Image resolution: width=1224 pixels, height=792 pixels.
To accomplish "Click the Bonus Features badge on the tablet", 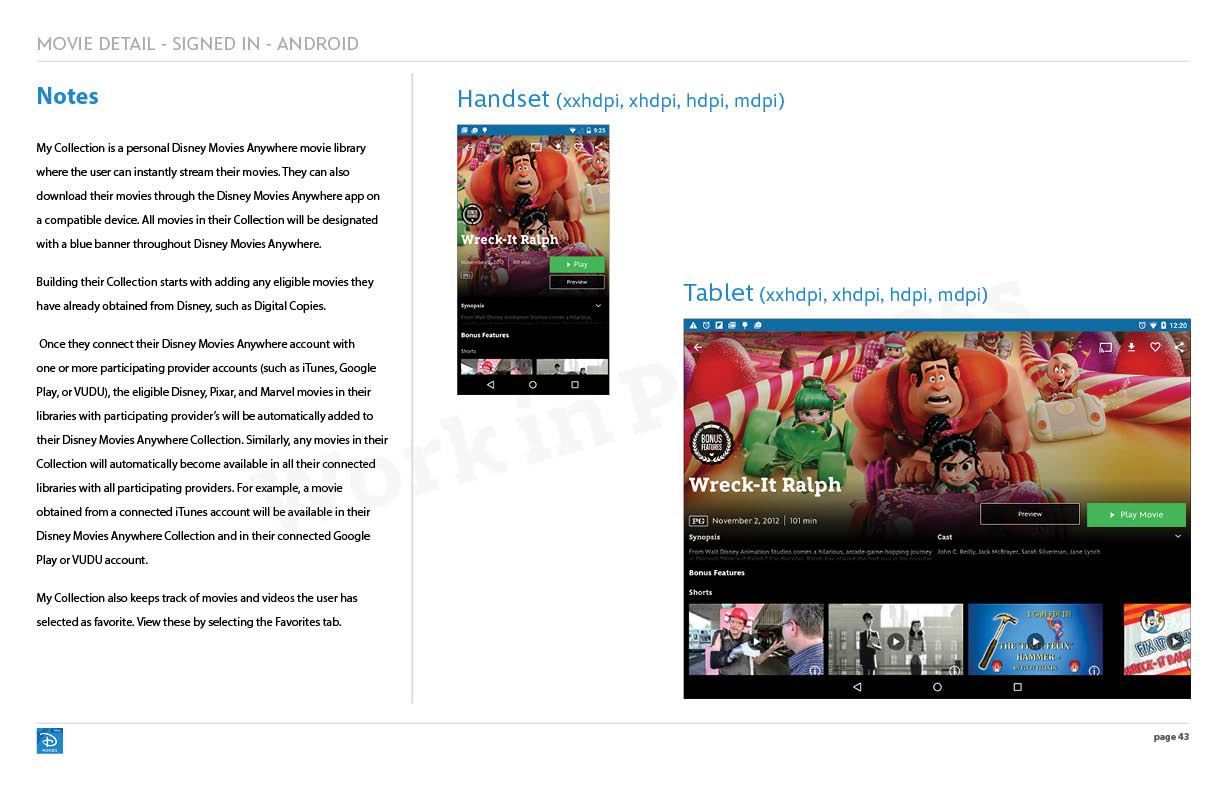I will click(x=712, y=444).
